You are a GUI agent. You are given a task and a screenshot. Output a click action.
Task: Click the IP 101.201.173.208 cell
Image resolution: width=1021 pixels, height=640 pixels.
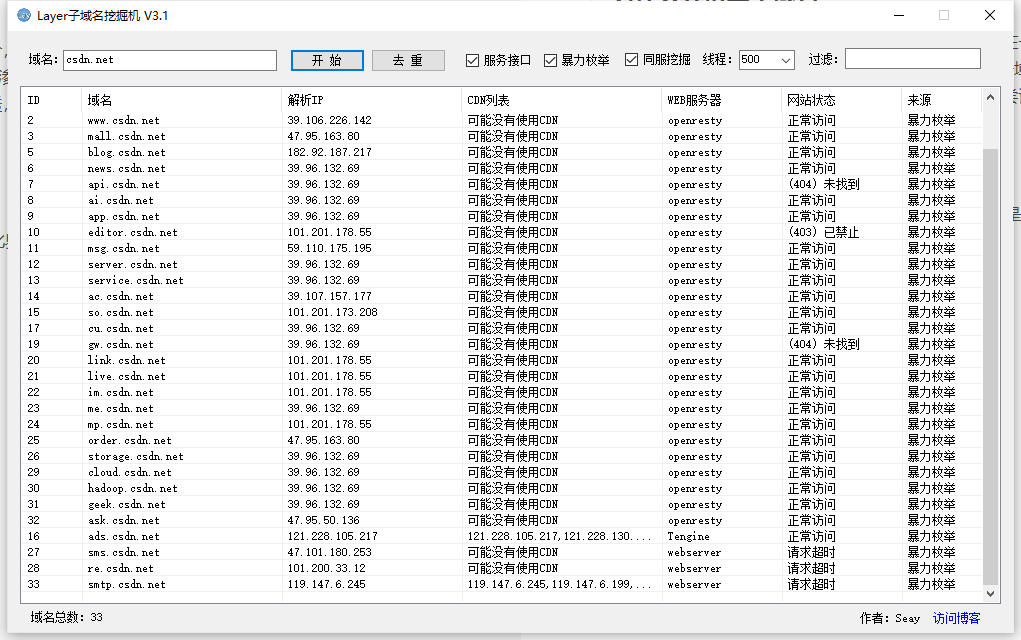(333, 313)
